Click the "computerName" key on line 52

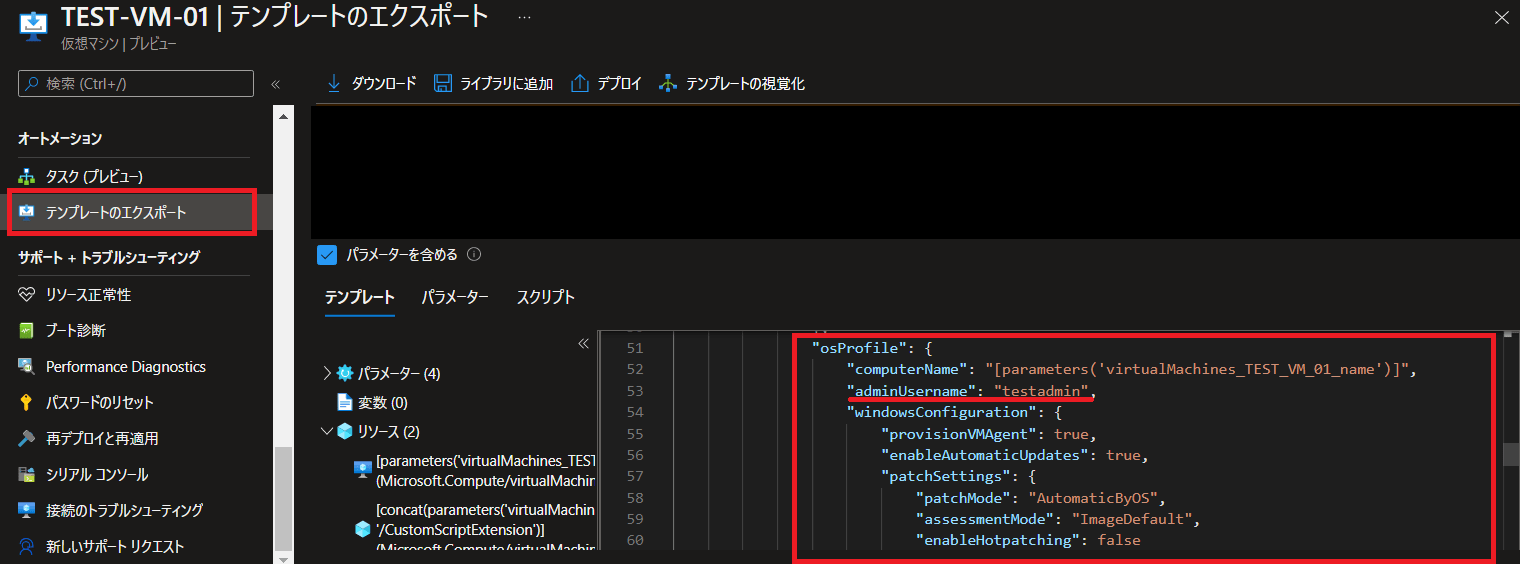(x=906, y=369)
